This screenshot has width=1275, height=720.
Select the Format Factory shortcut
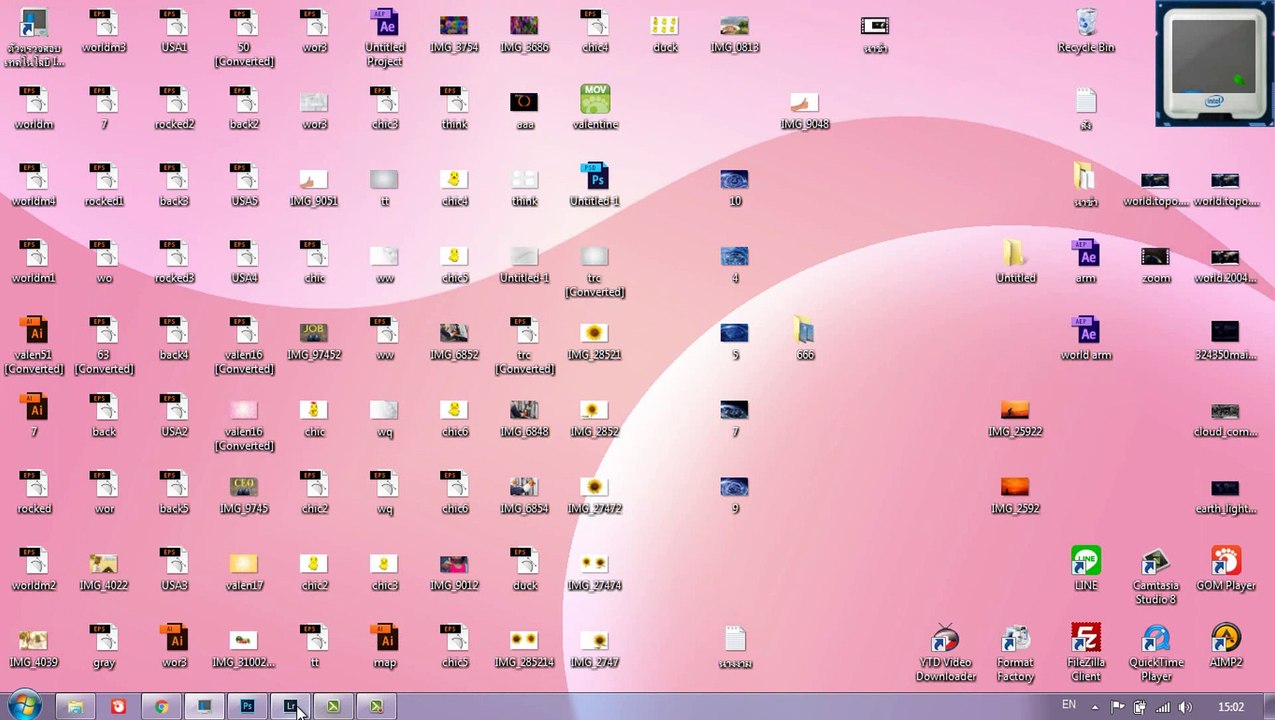coord(1015,652)
